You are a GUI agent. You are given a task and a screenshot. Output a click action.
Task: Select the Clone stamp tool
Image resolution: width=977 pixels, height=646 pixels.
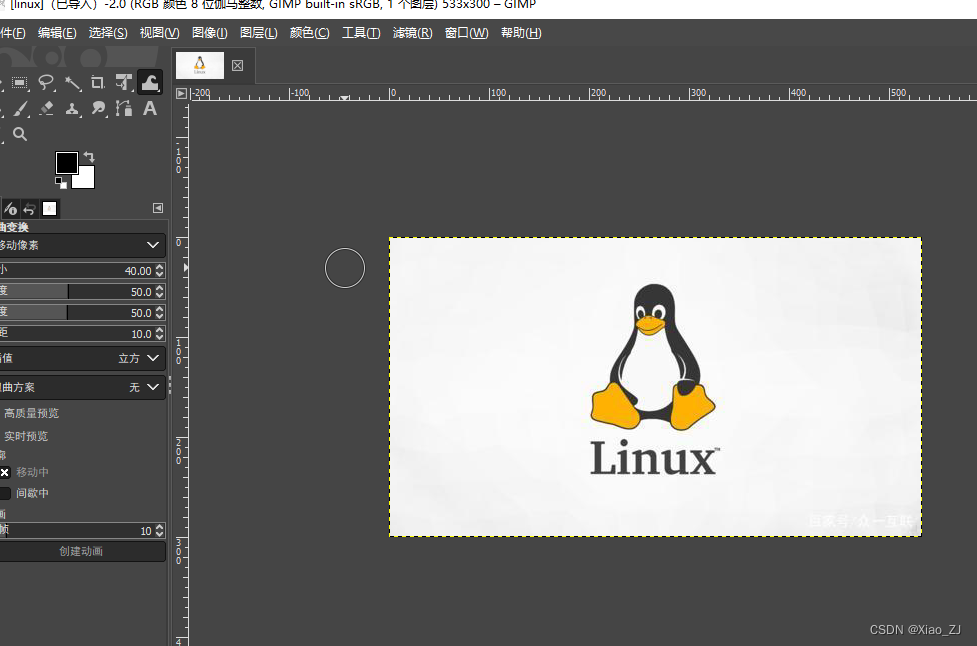click(72, 108)
